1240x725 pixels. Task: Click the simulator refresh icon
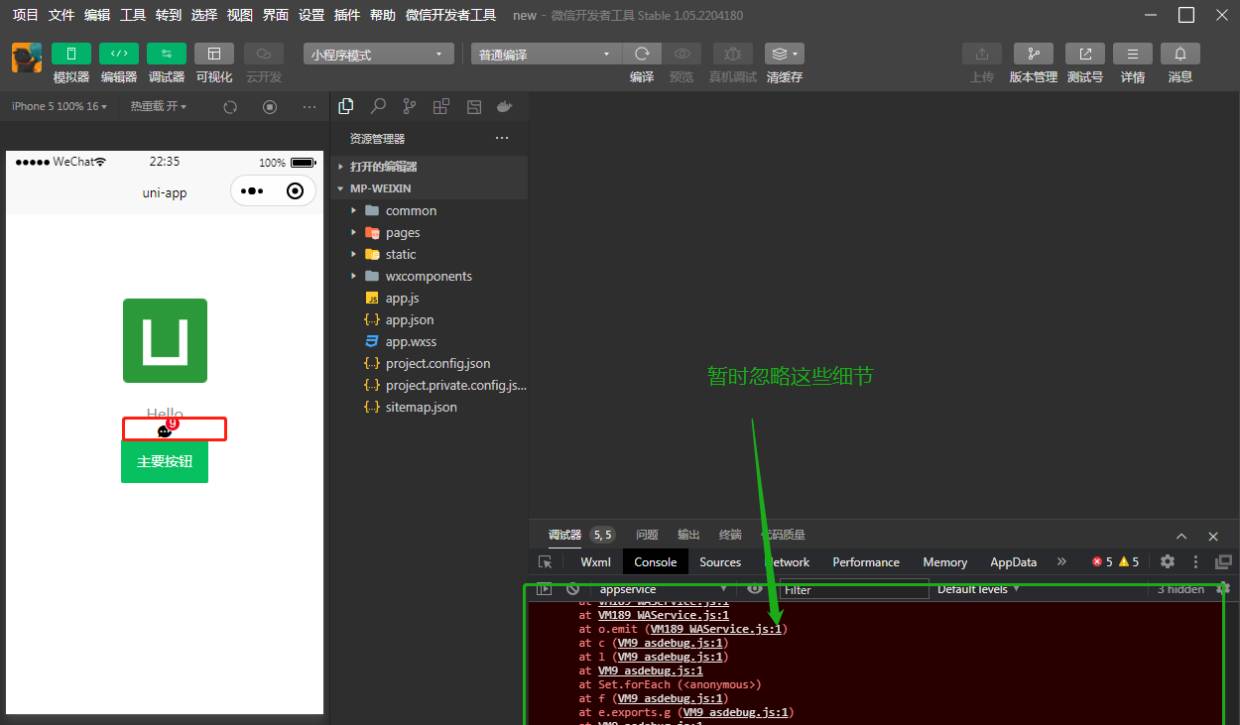coord(230,106)
